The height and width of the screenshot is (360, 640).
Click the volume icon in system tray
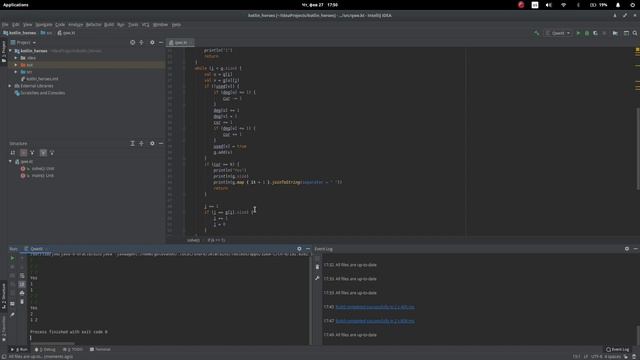(x=549, y=5)
